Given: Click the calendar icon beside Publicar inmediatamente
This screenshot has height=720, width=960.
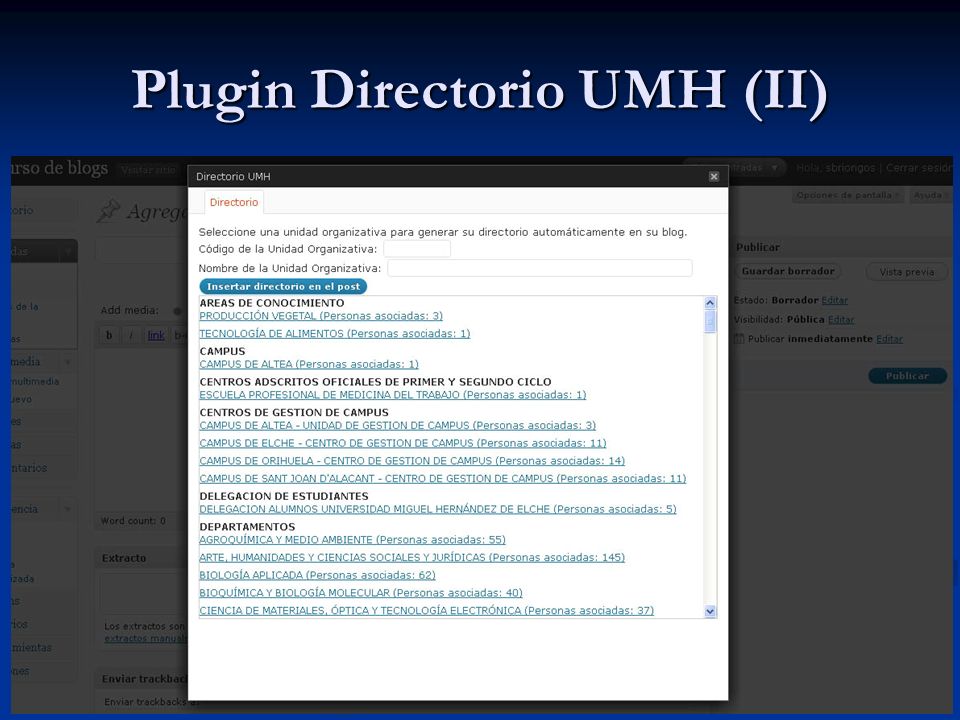Looking at the screenshot, I should pos(739,339).
